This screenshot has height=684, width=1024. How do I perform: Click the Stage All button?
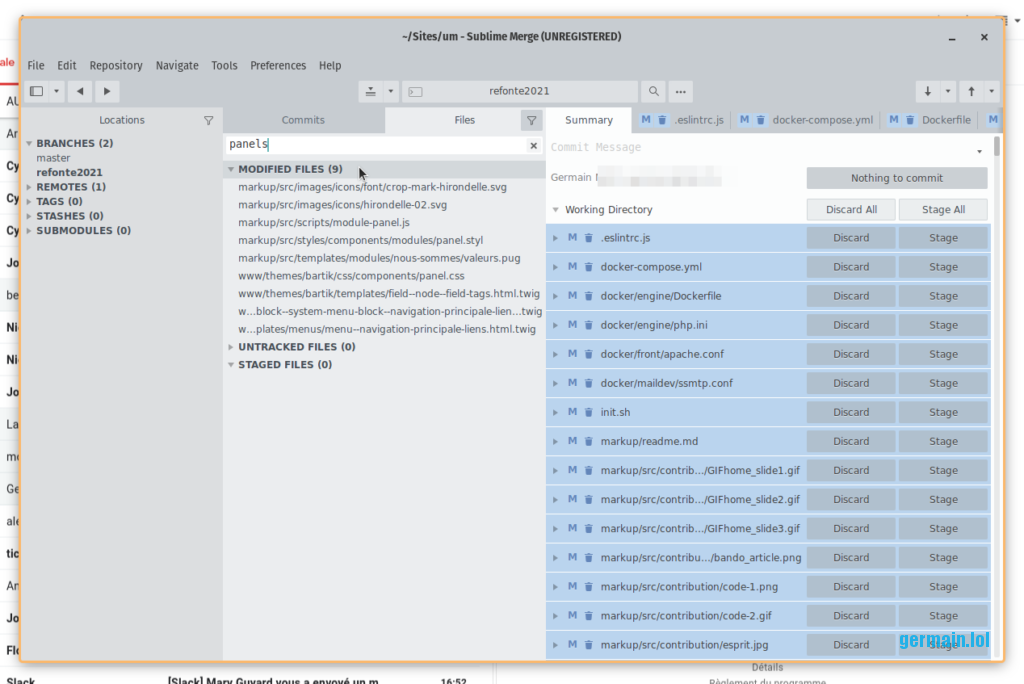[942, 210]
